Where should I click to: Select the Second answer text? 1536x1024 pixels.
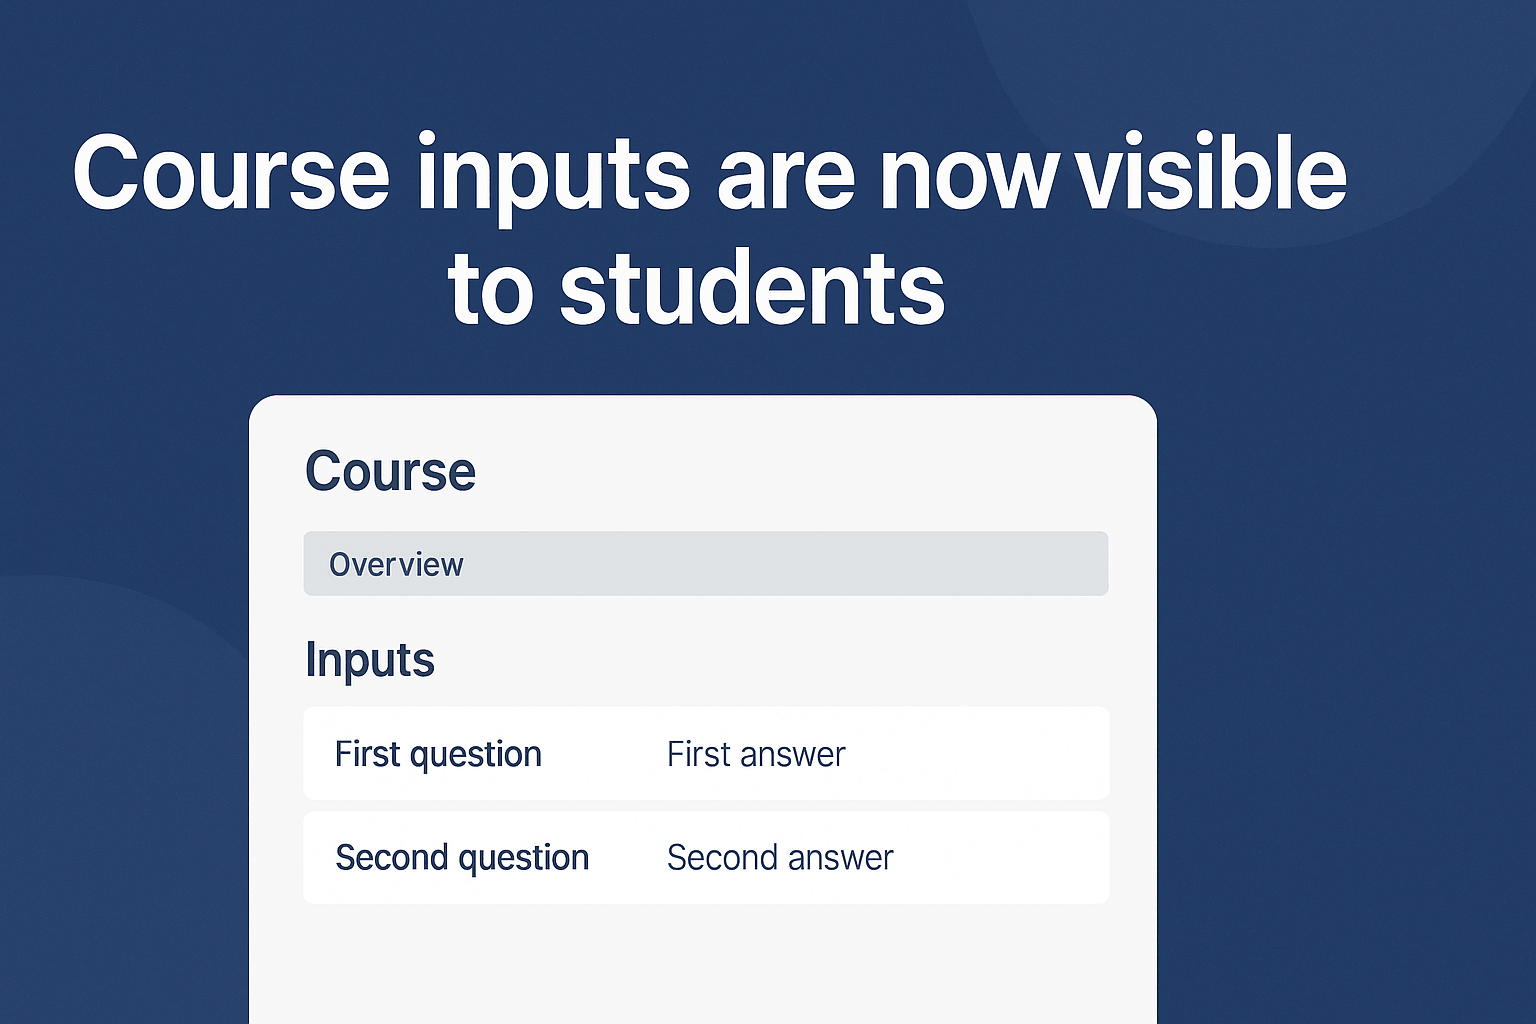(x=780, y=858)
